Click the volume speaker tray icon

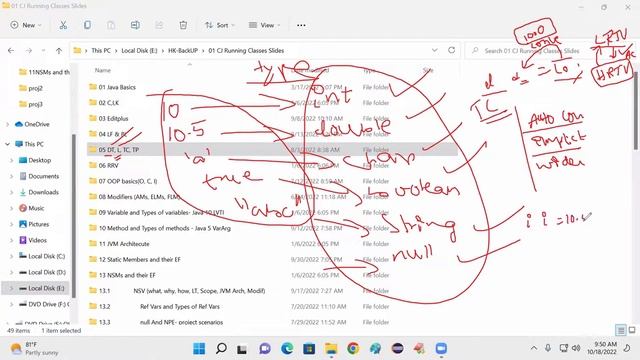(576, 348)
